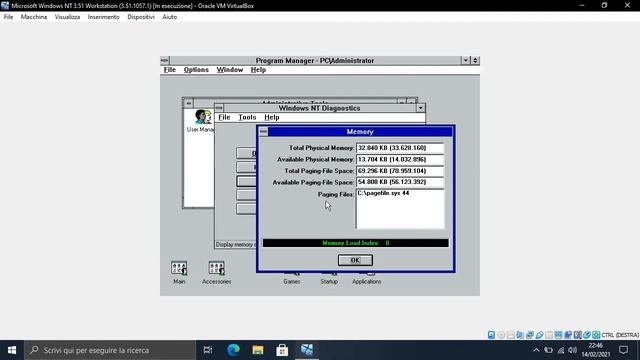This screenshot has height=360, width=640.
Task: Open VirtualBox Visualizza menu
Action: [67, 17]
